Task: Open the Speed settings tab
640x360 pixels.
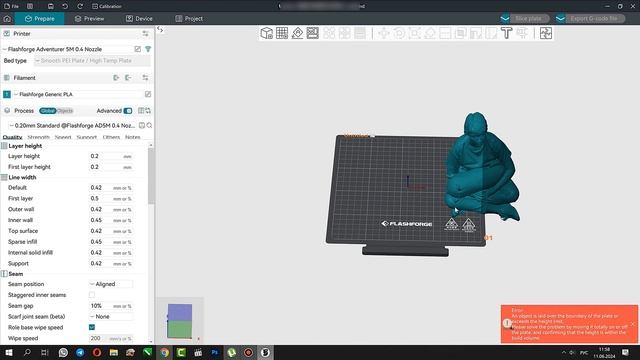Action: pos(63,137)
